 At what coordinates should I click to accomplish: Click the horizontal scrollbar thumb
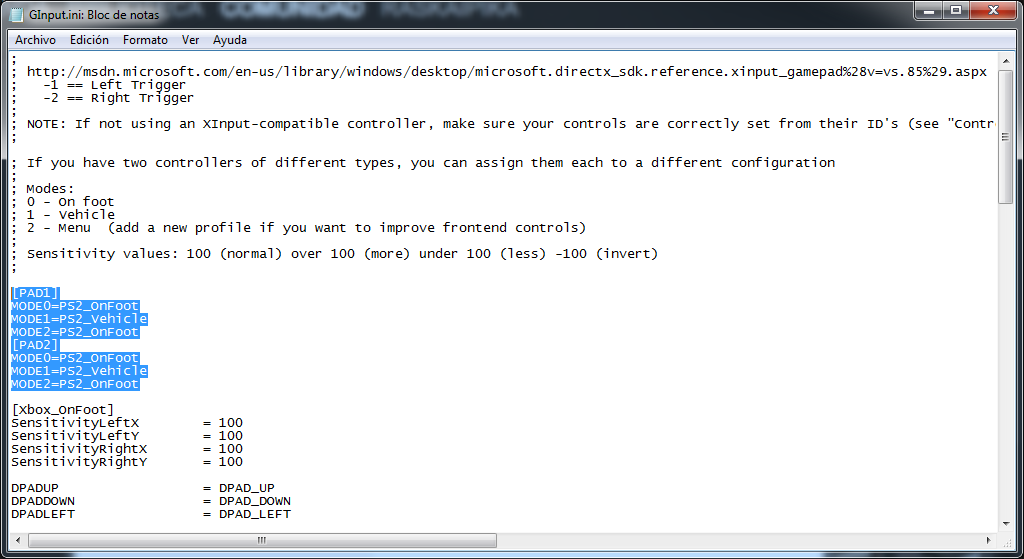262,541
